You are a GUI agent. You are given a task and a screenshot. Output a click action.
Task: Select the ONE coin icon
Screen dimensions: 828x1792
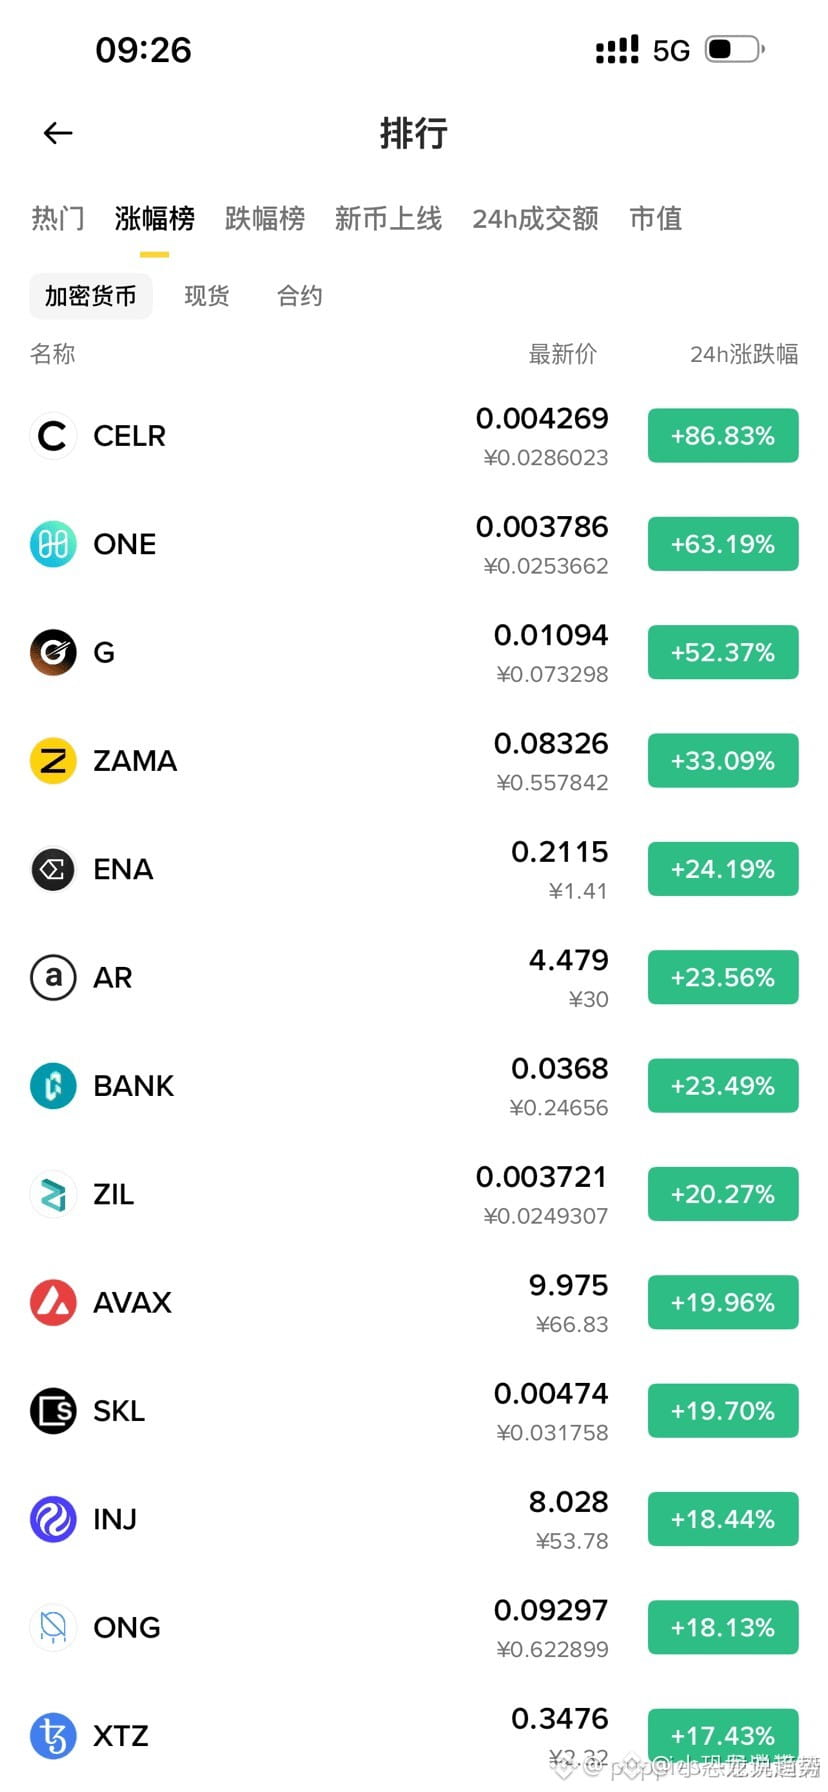click(53, 544)
